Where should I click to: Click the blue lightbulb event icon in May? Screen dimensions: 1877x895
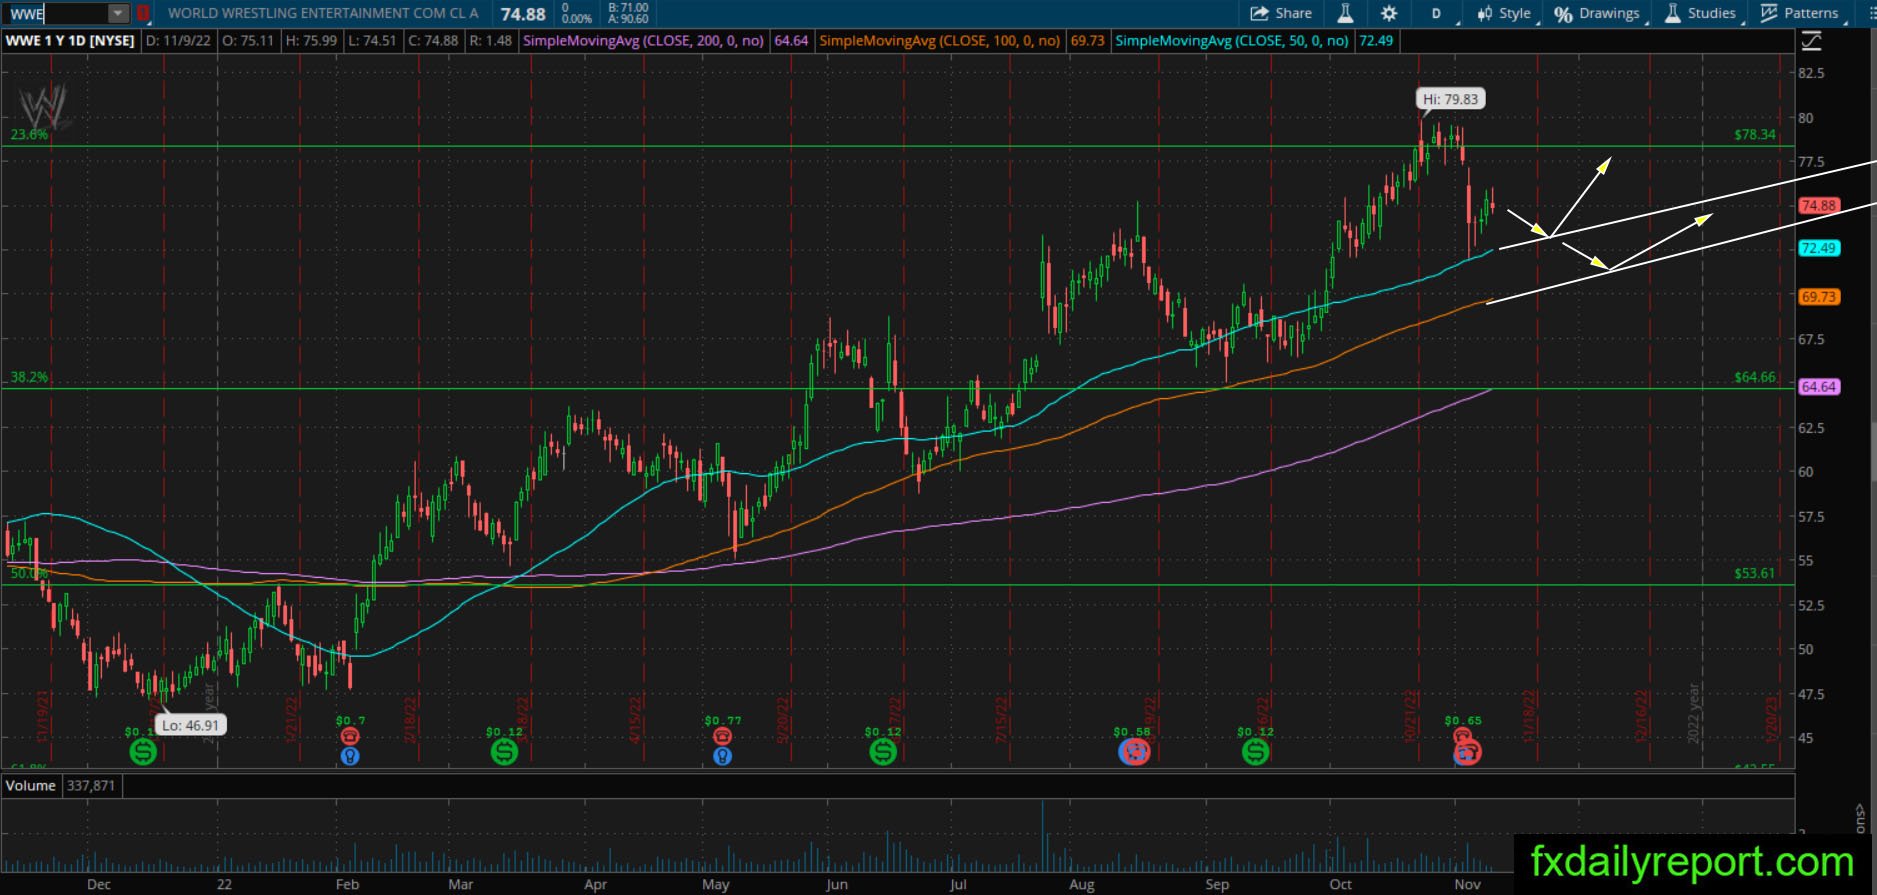(x=722, y=756)
